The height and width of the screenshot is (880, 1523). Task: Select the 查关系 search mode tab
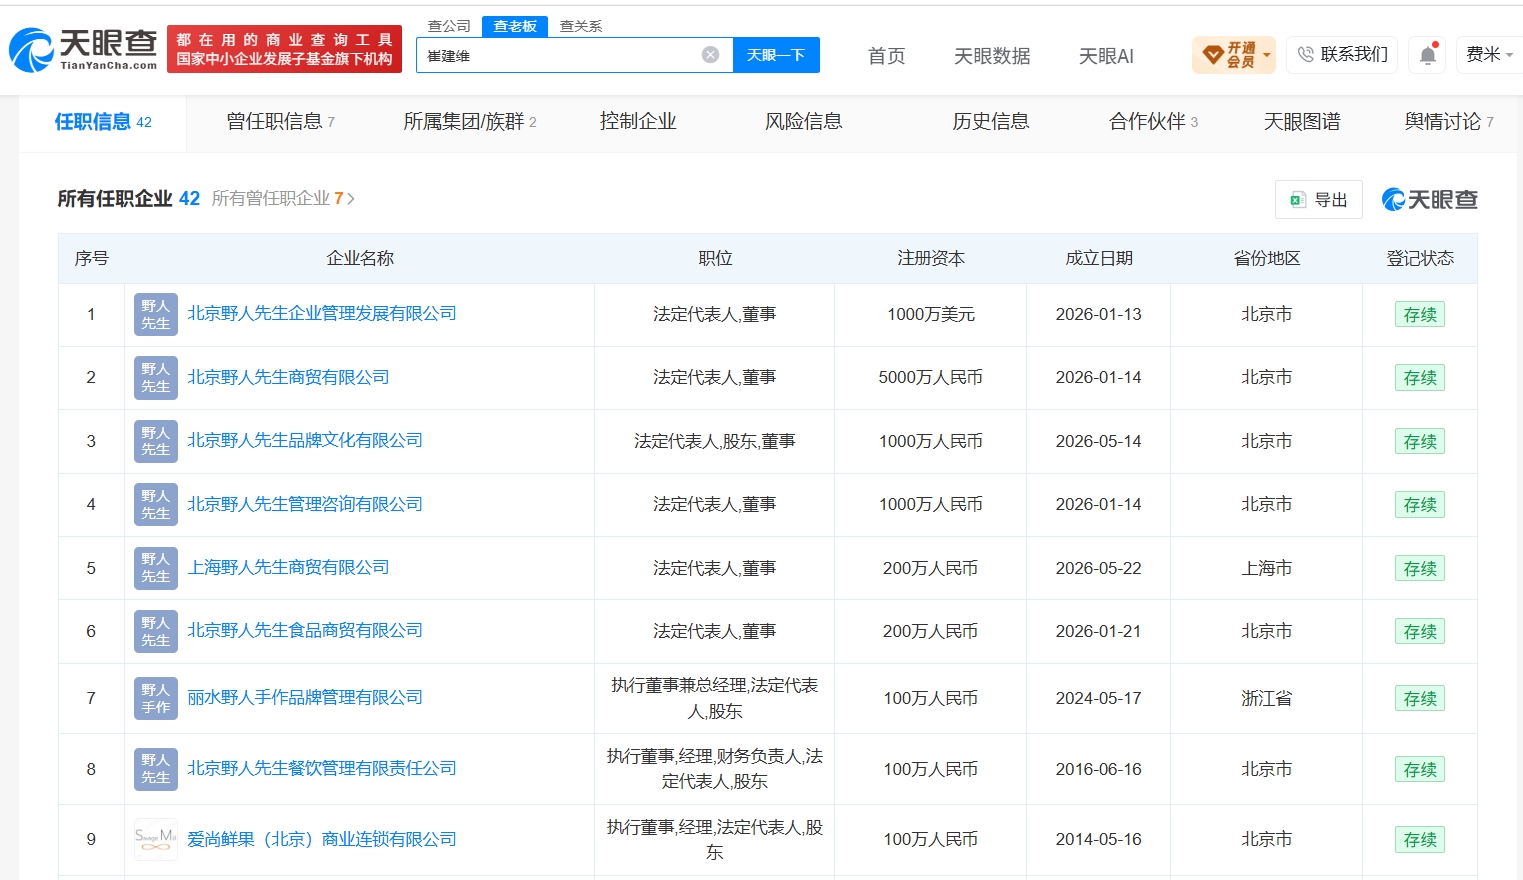click(581, 26)
